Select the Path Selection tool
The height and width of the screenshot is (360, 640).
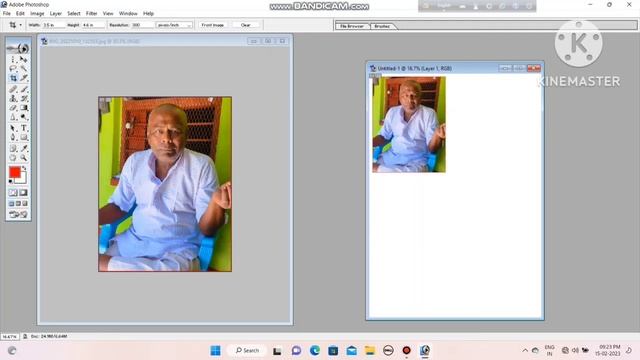tap(13, 128)
